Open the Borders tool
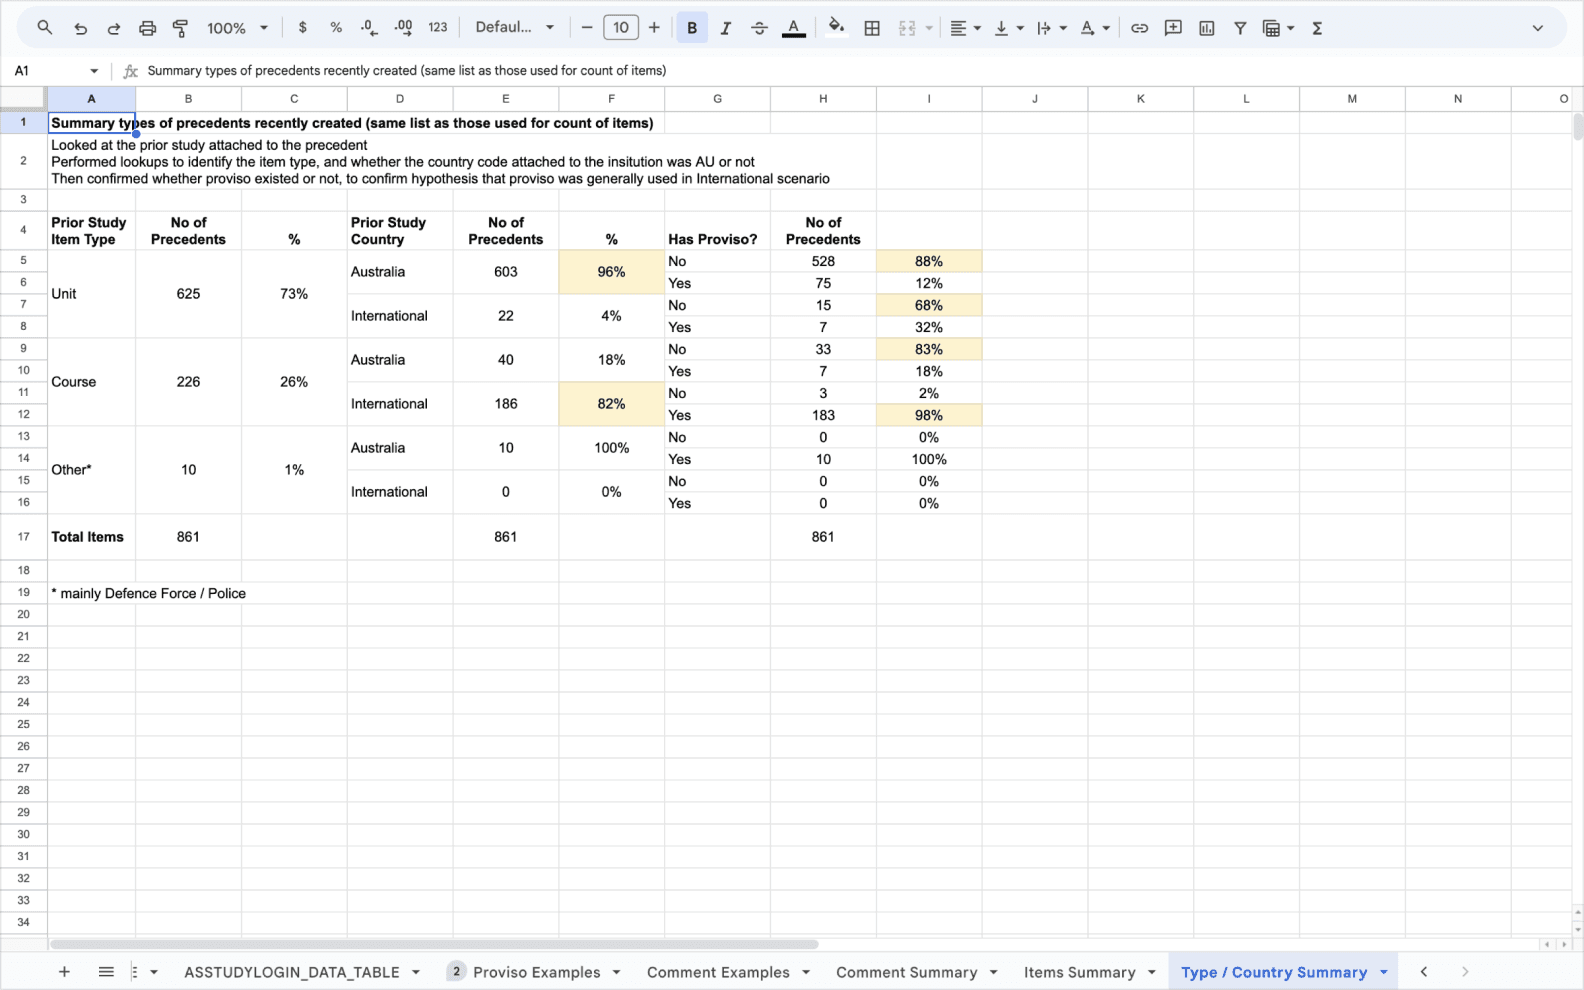Image resolution: width=1584 pixels, height=990 pixels. (872, 28)
